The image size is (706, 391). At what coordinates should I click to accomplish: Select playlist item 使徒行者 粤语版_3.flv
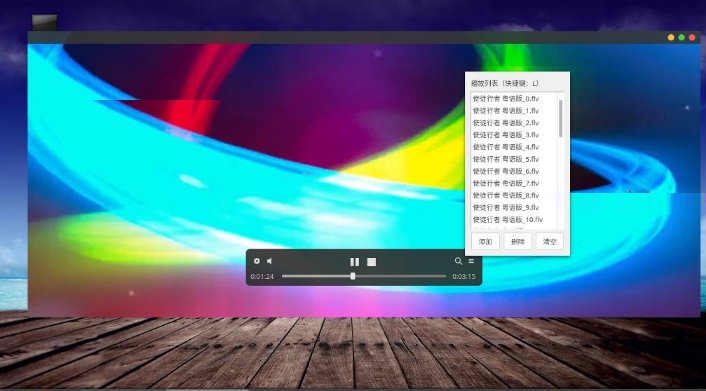(514, 135)
